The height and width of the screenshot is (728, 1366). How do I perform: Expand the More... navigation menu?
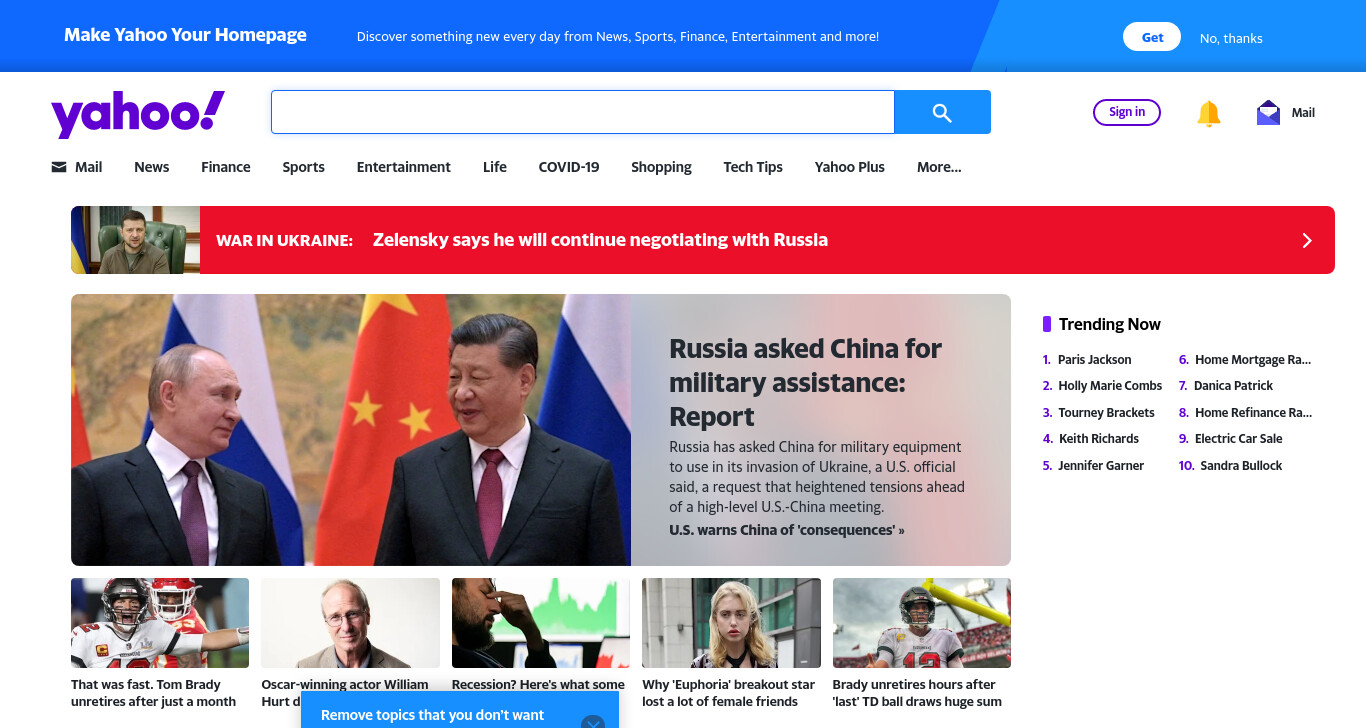[x=939, y=167]
